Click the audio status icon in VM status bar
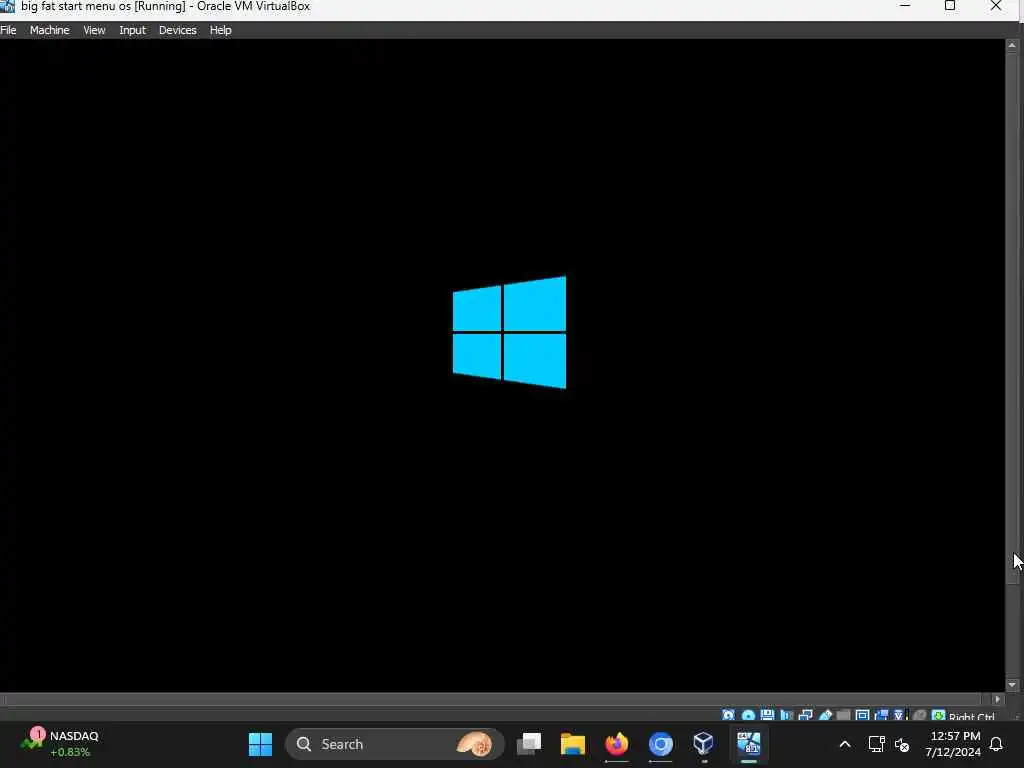1024x768 pixels. (786, 716)
